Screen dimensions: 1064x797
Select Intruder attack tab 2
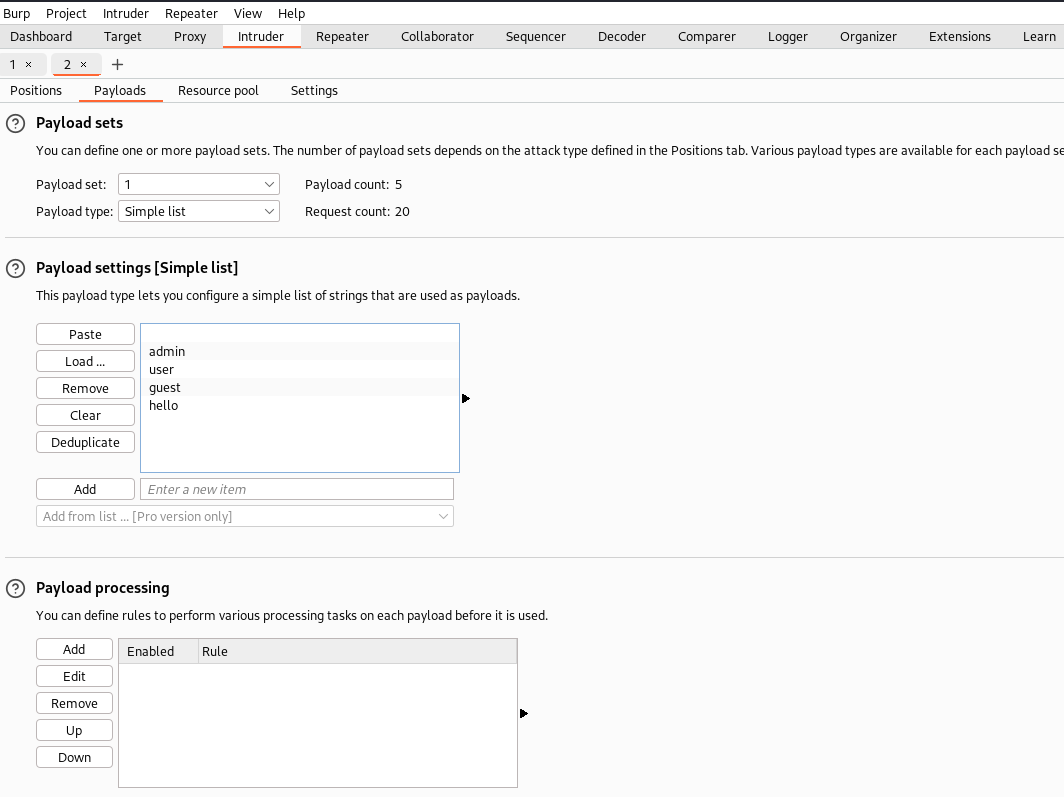tap(67, 64)
